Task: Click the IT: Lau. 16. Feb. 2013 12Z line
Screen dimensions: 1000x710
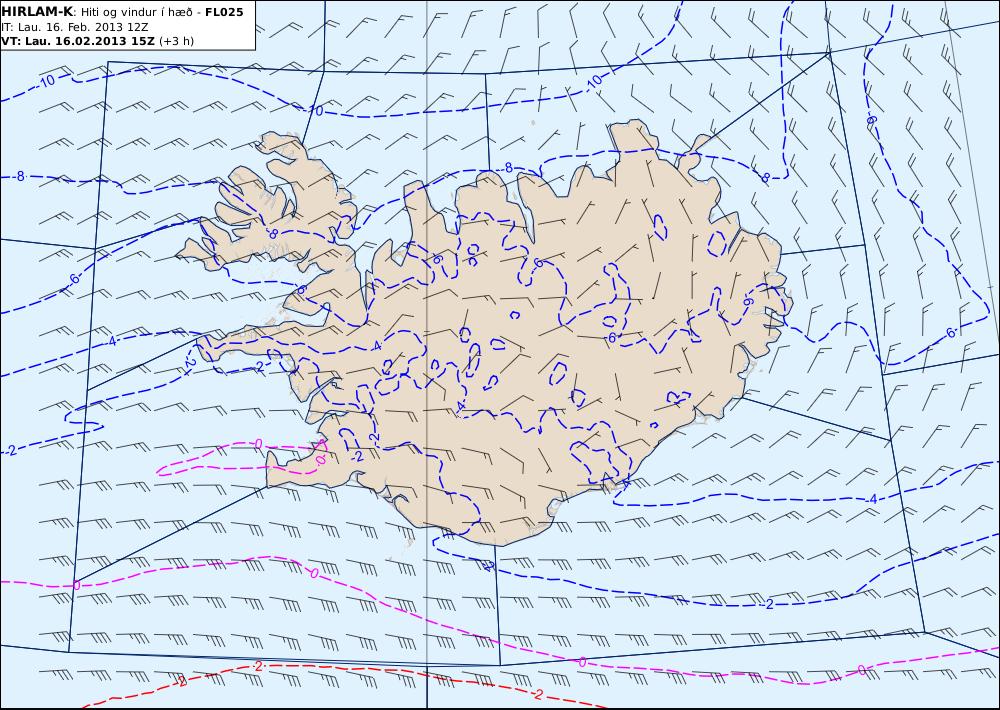Action: (x=75, y=27)
